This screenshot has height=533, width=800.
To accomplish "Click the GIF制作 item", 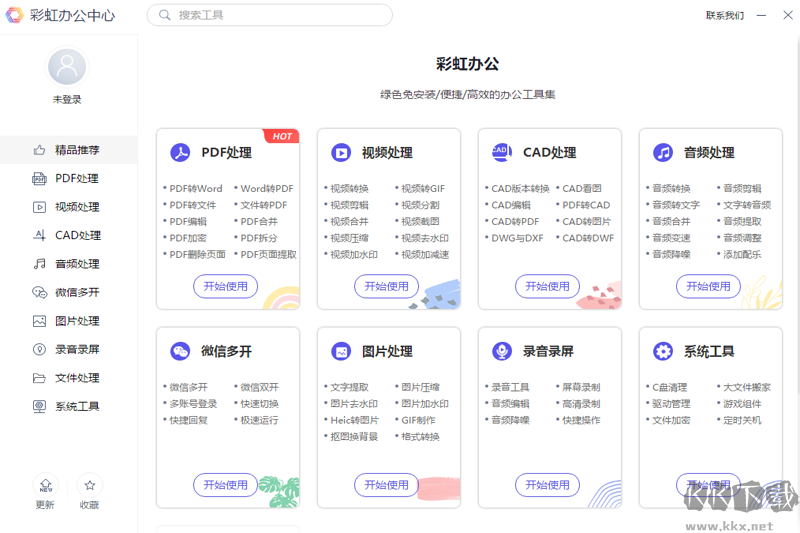I will click(x=418, y=420).
